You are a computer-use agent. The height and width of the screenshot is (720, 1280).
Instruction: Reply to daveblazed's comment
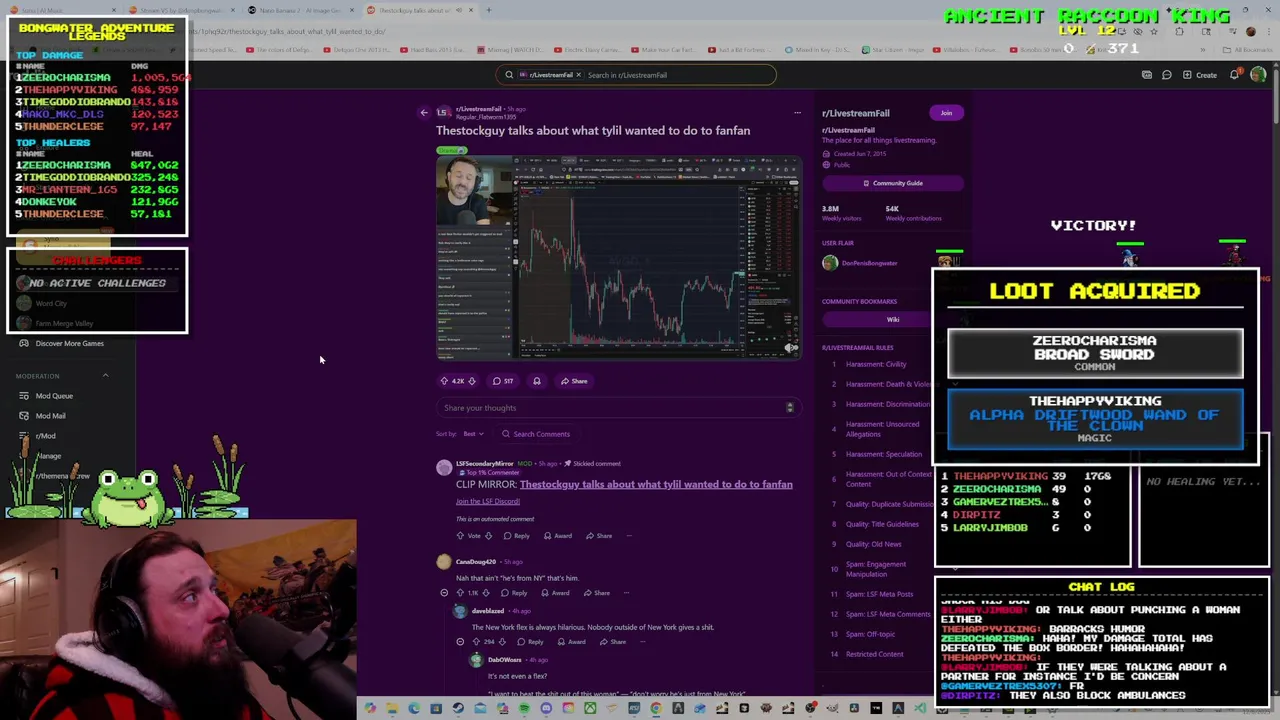pyautogui.click(x=530, y=642)
